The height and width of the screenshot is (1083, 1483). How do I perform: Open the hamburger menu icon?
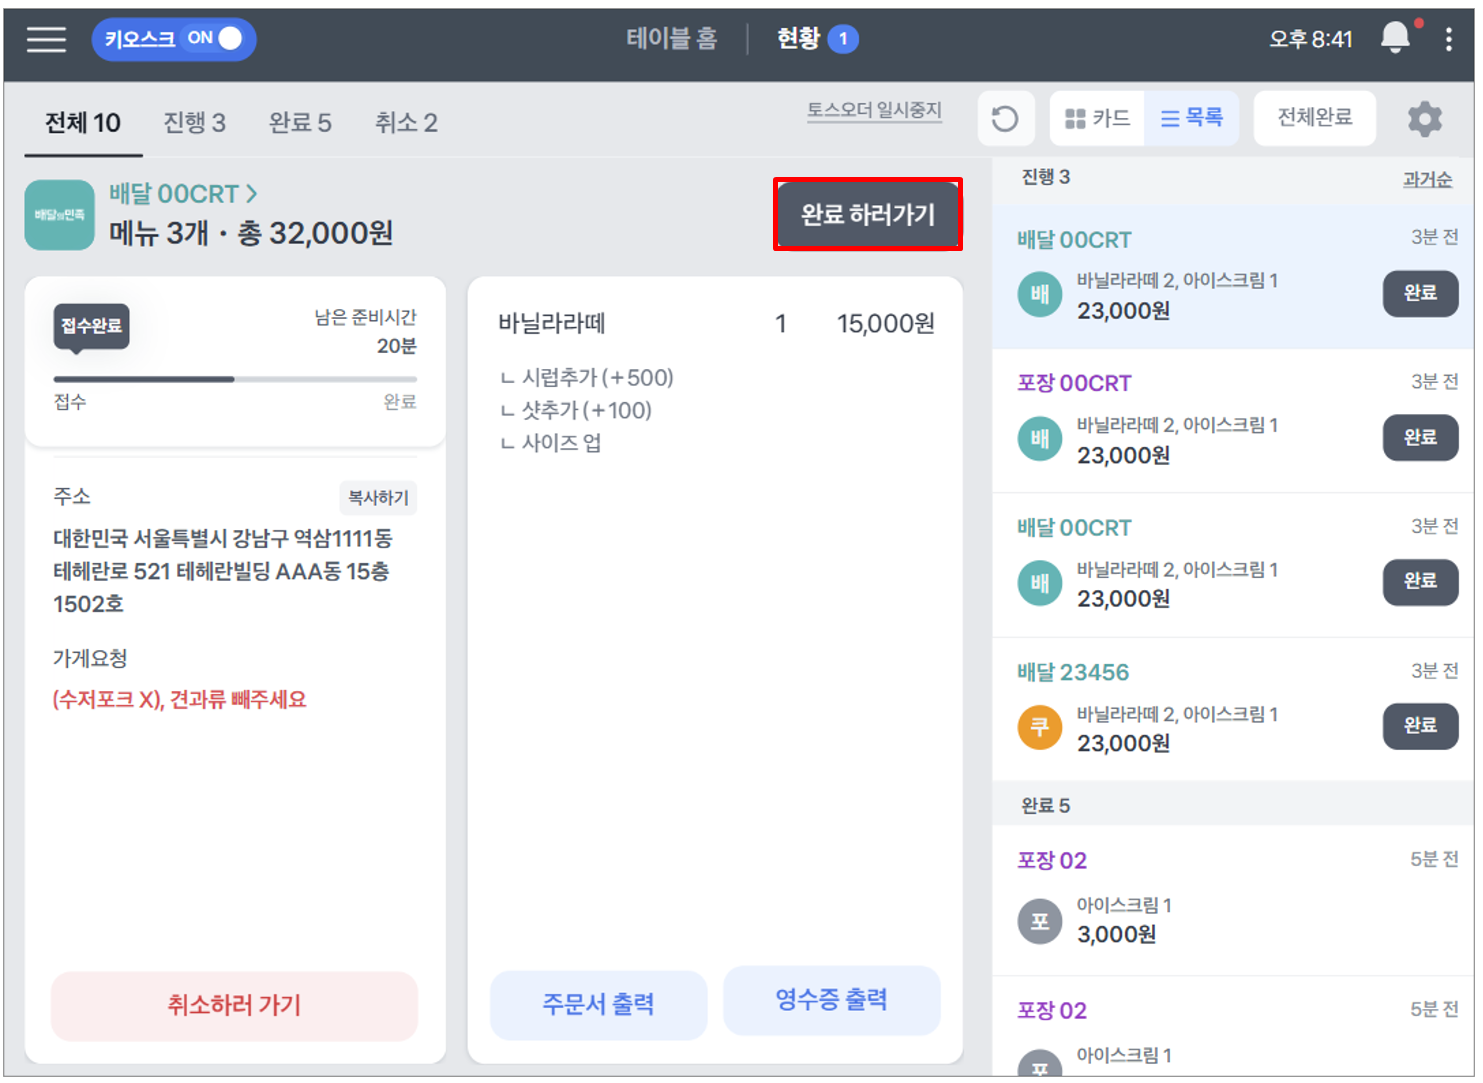pyautogui.click(x=46, y=39)
